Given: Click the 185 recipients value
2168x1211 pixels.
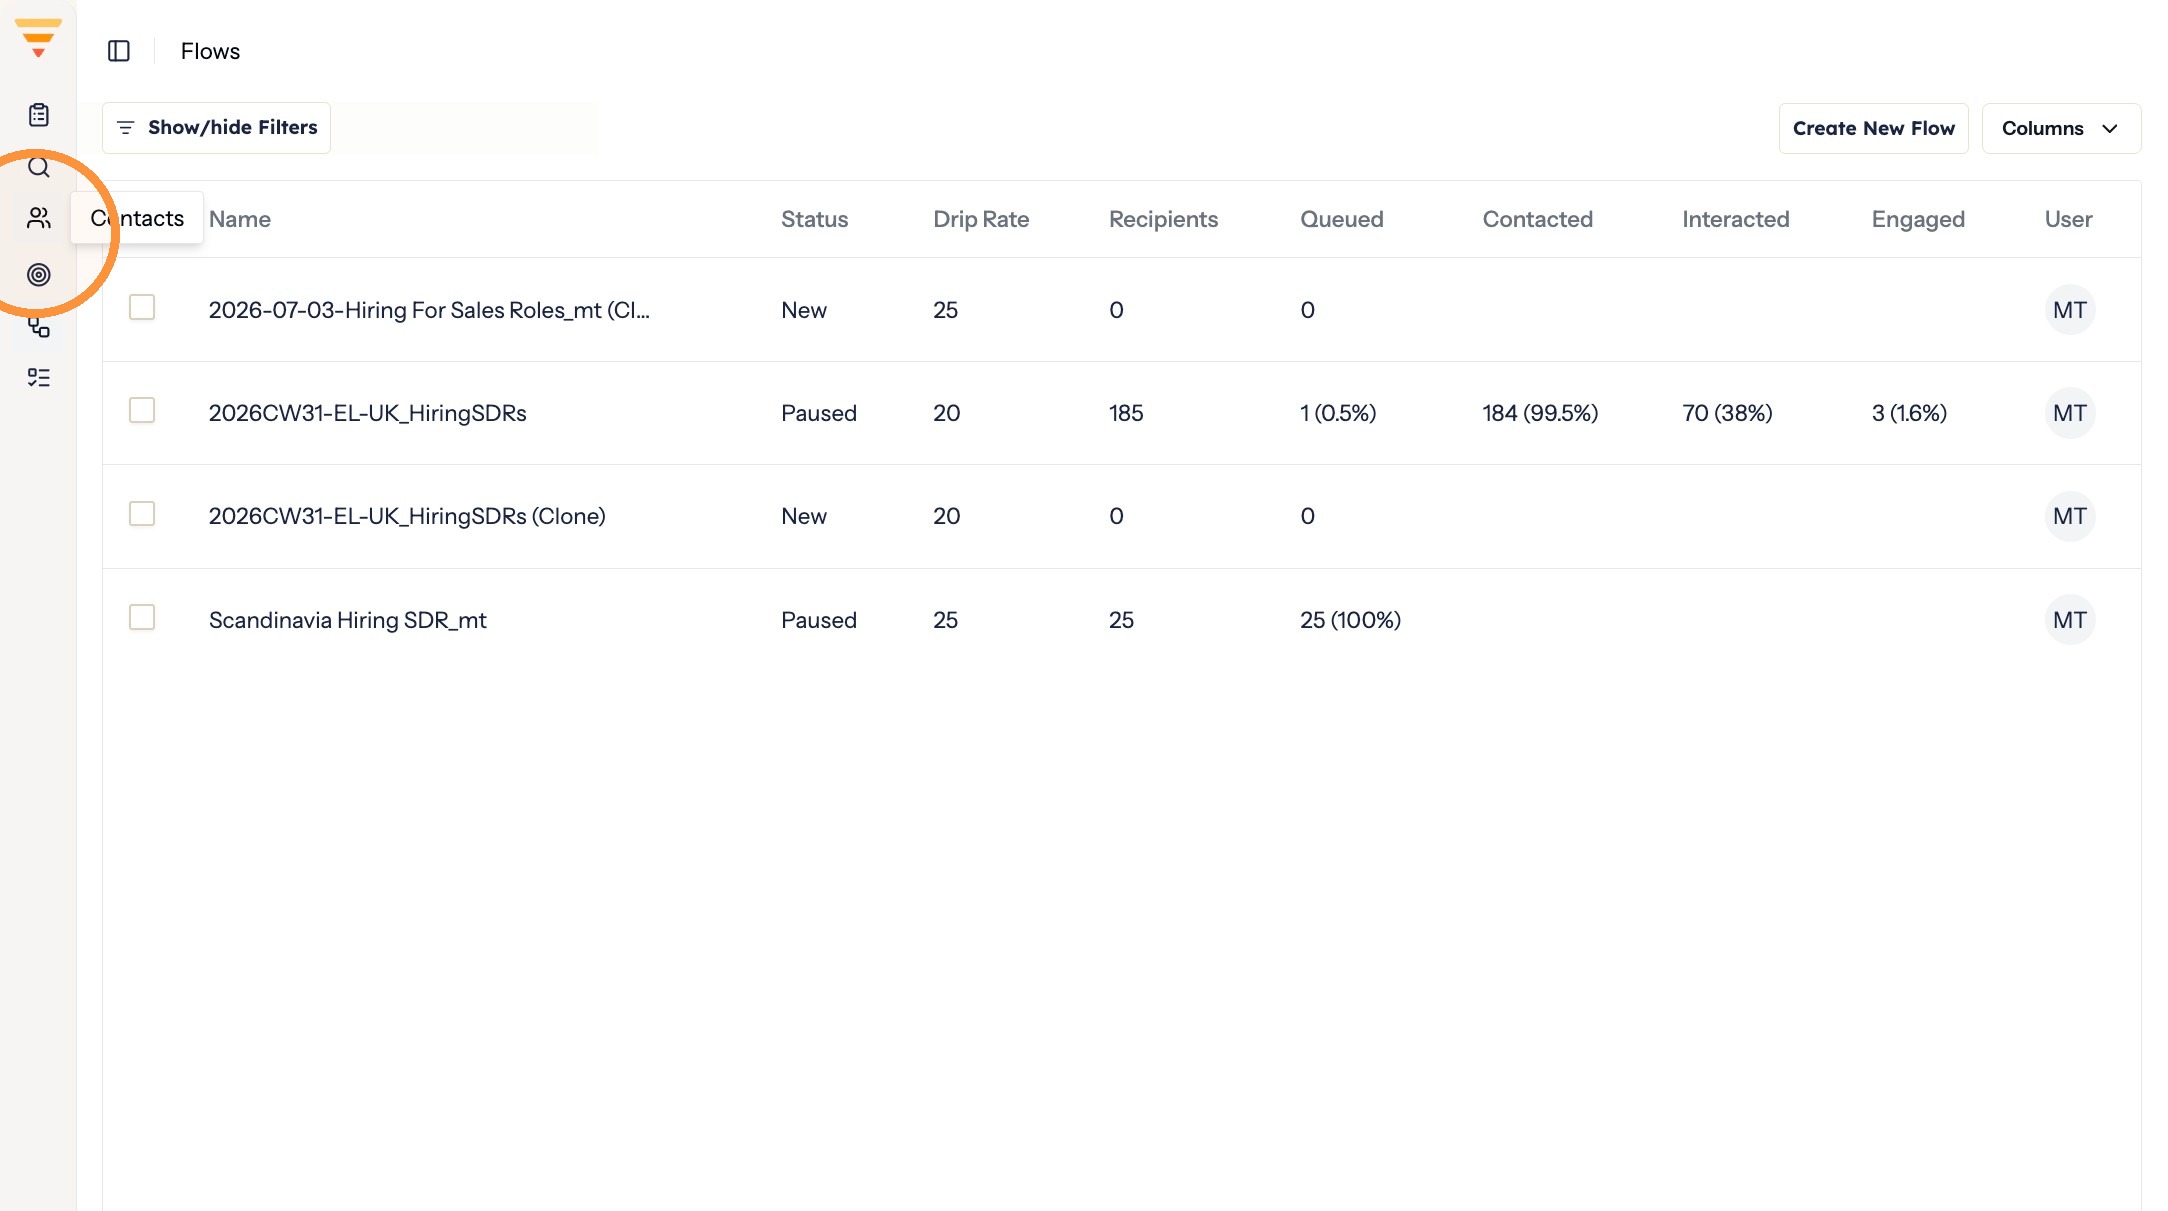Looking at the screenshot, I should [x=1126, y=413].
